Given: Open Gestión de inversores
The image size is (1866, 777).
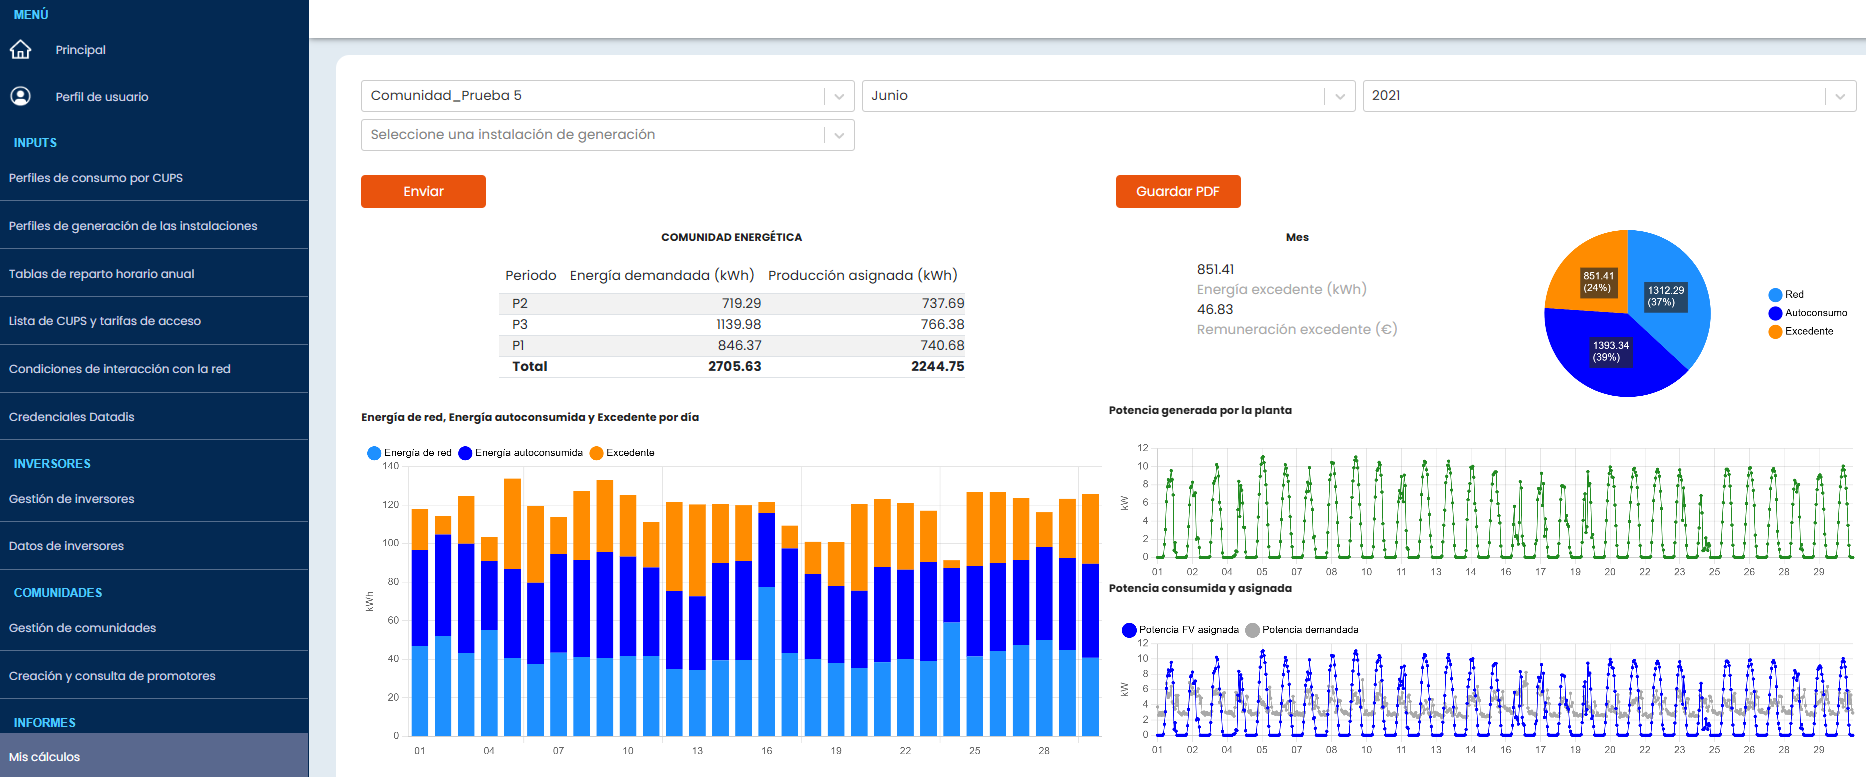Looking at the screenshot, I should point(72,499).
